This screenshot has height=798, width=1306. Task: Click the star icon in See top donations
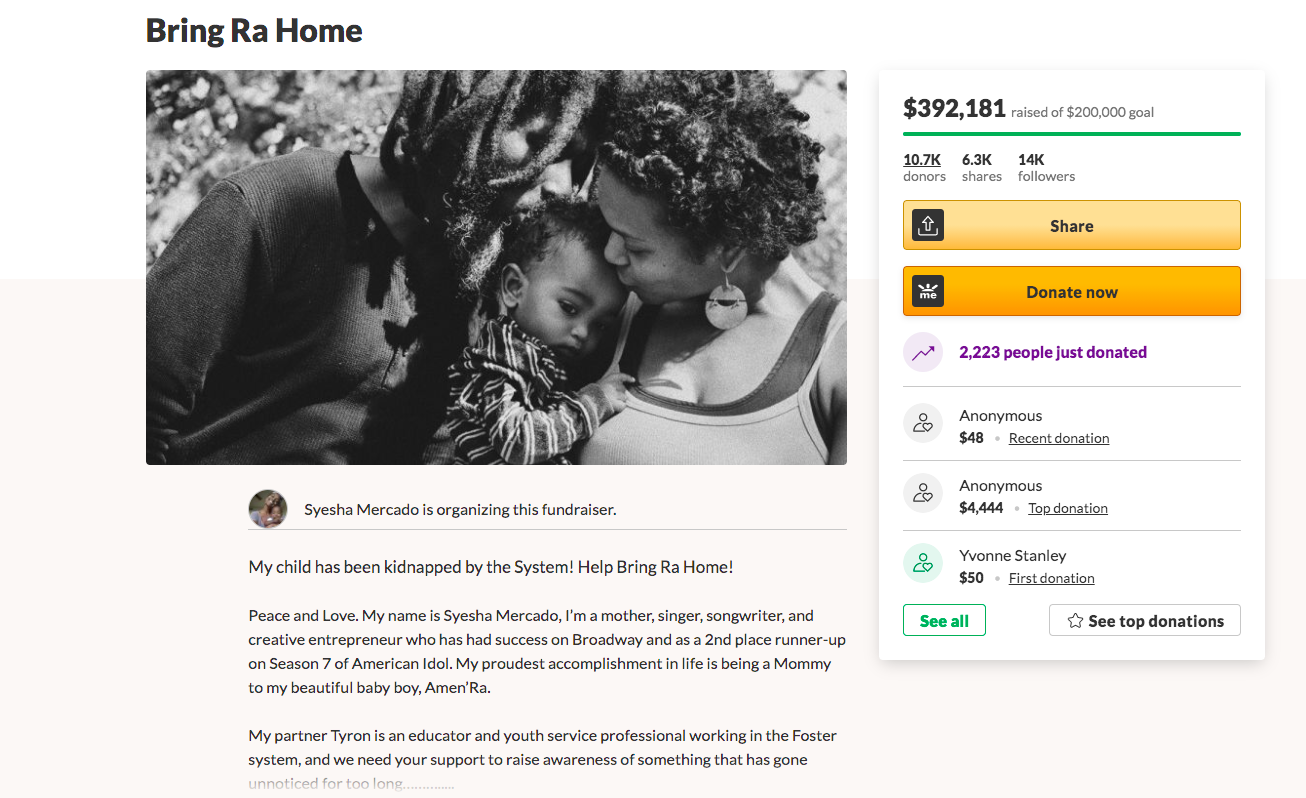point(1075,621)
